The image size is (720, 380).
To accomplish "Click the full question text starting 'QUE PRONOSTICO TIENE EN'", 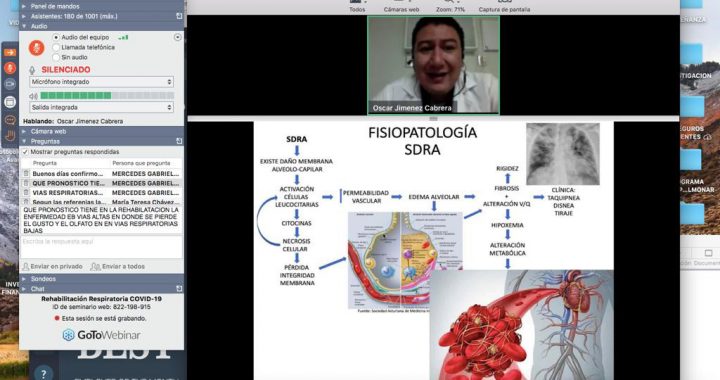I will pos(101,220).
